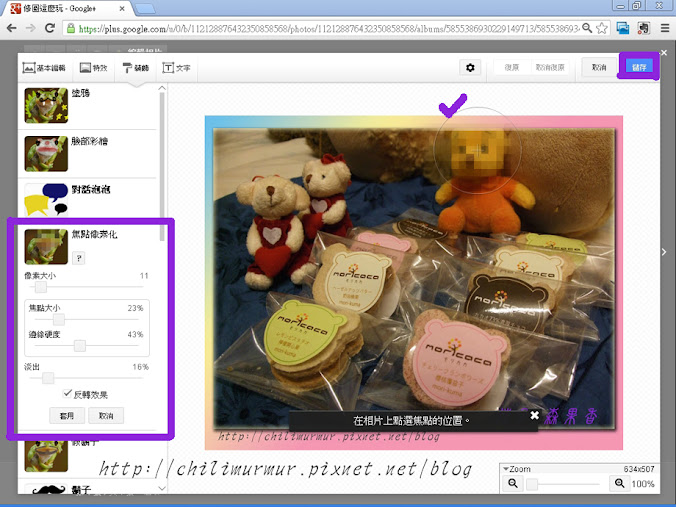Save the photo with 儲存 button
The image size is (676, 507).
(x=639, y=67)
